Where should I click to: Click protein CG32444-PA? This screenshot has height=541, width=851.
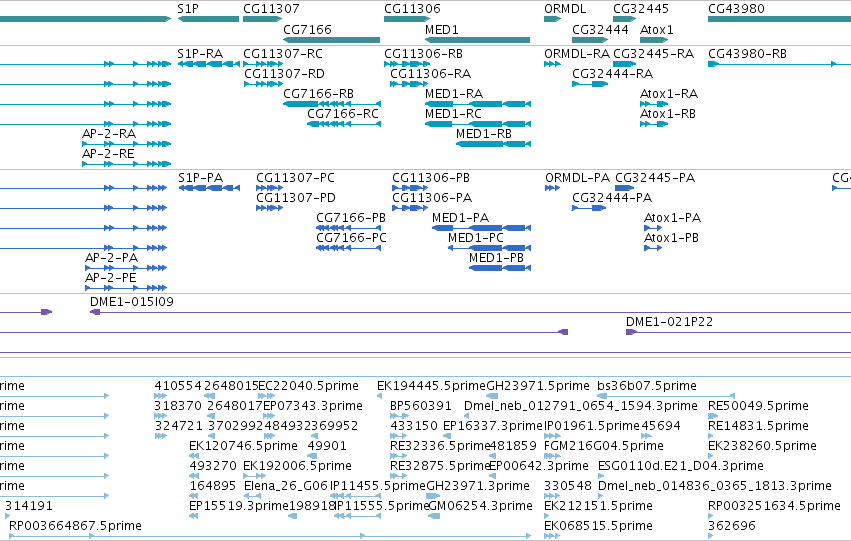[x=612, y=198]
